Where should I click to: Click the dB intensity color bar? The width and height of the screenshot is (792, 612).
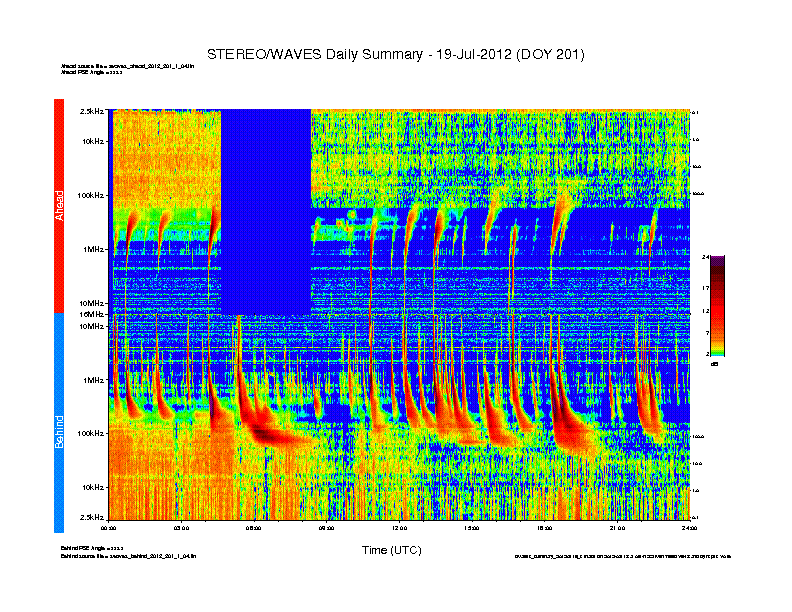[717, 306]
